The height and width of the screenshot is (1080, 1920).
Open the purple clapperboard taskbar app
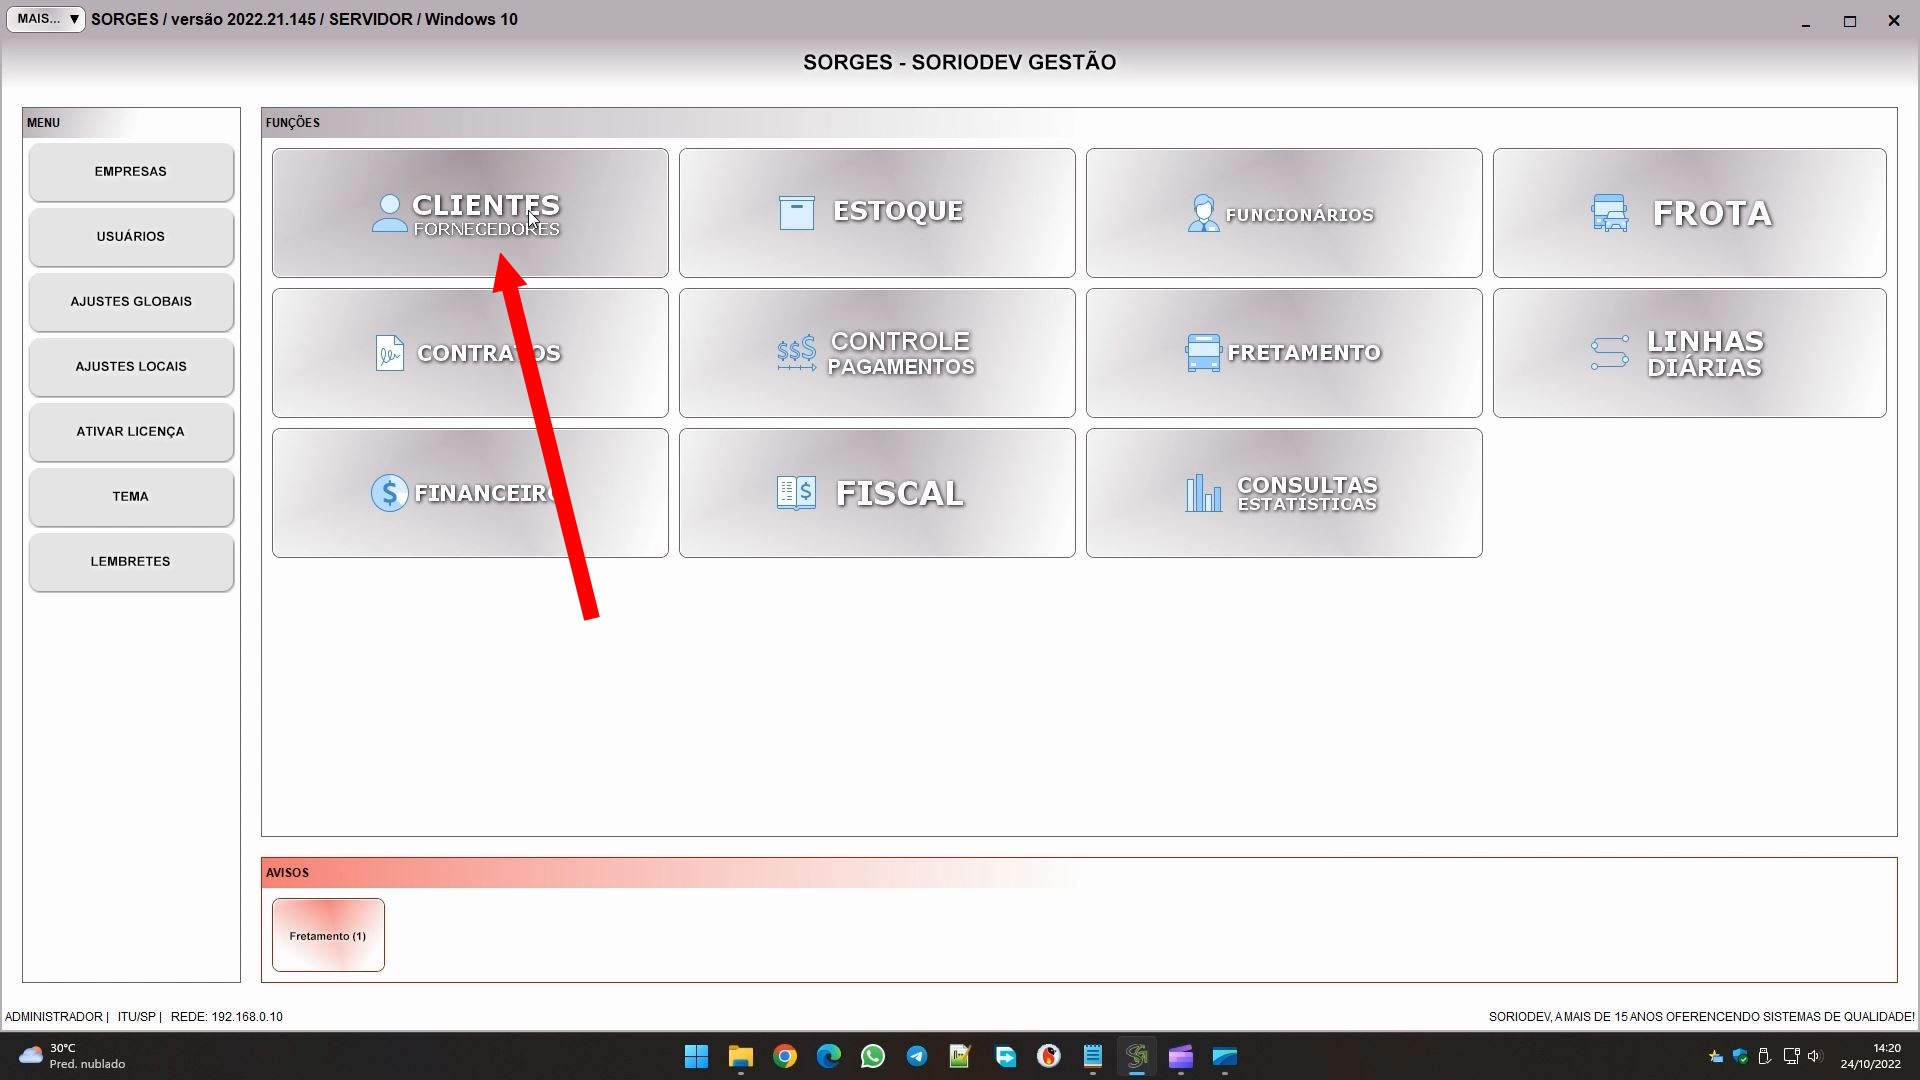(x=1181, y=1056)
